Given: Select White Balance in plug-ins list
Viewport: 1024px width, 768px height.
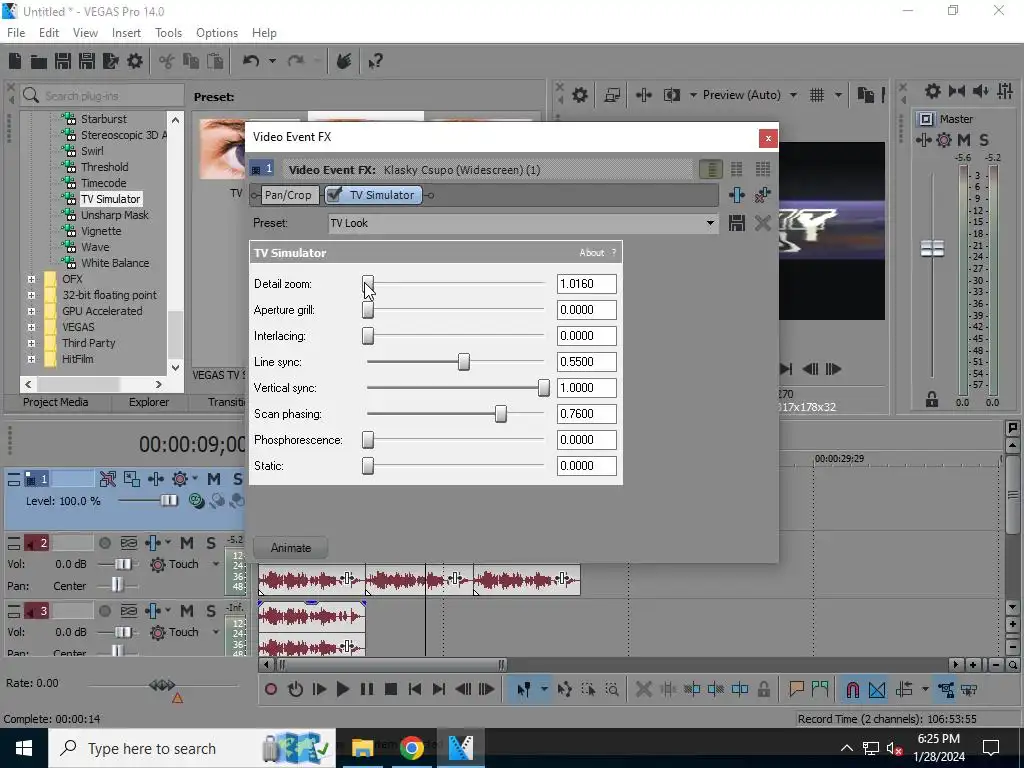Looking at the screenshot, I should pos(115,263).
